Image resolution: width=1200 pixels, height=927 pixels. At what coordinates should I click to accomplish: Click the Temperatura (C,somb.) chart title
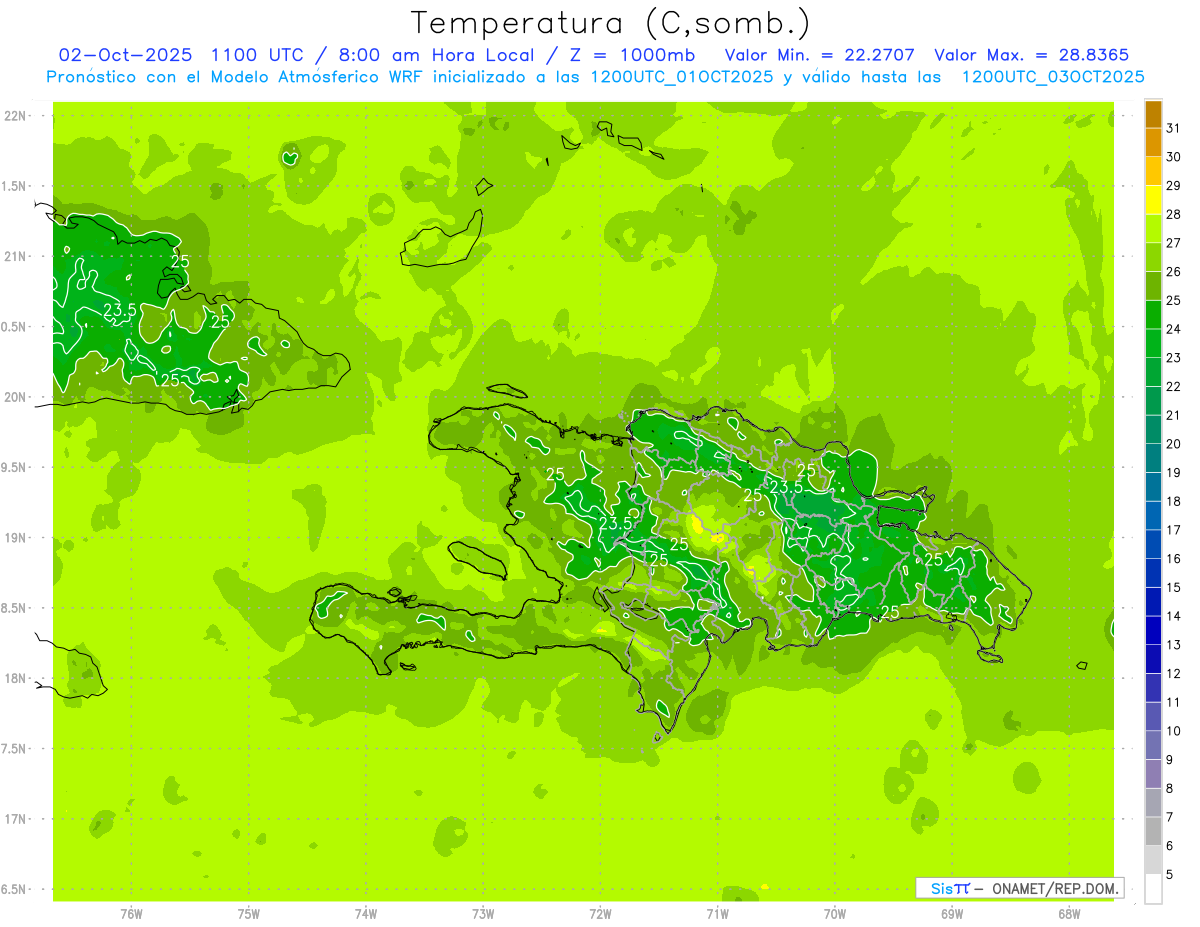pos(610,23)
